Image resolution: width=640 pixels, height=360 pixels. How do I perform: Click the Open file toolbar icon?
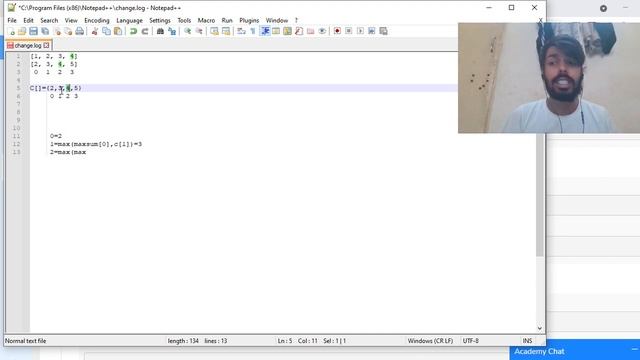click(22, 31)
